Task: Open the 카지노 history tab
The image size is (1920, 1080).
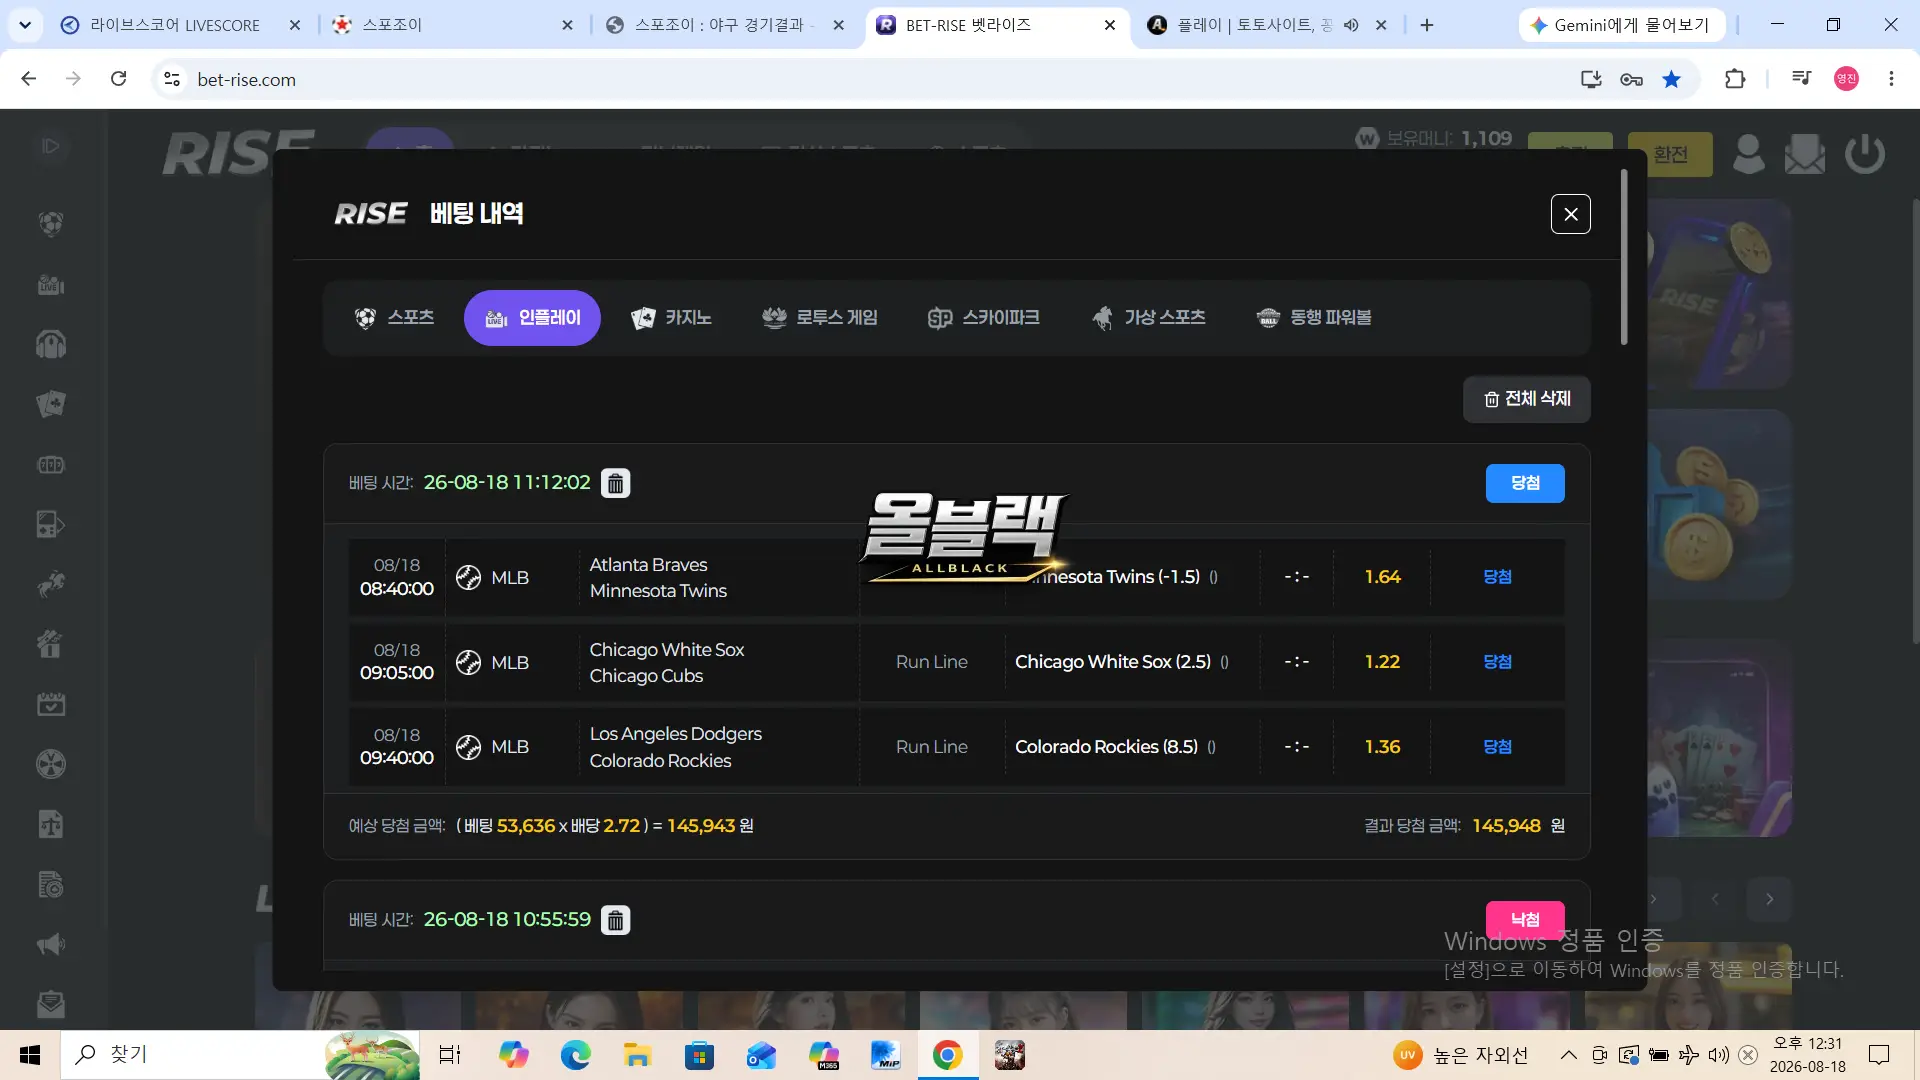Action: [x=671, y=318]
